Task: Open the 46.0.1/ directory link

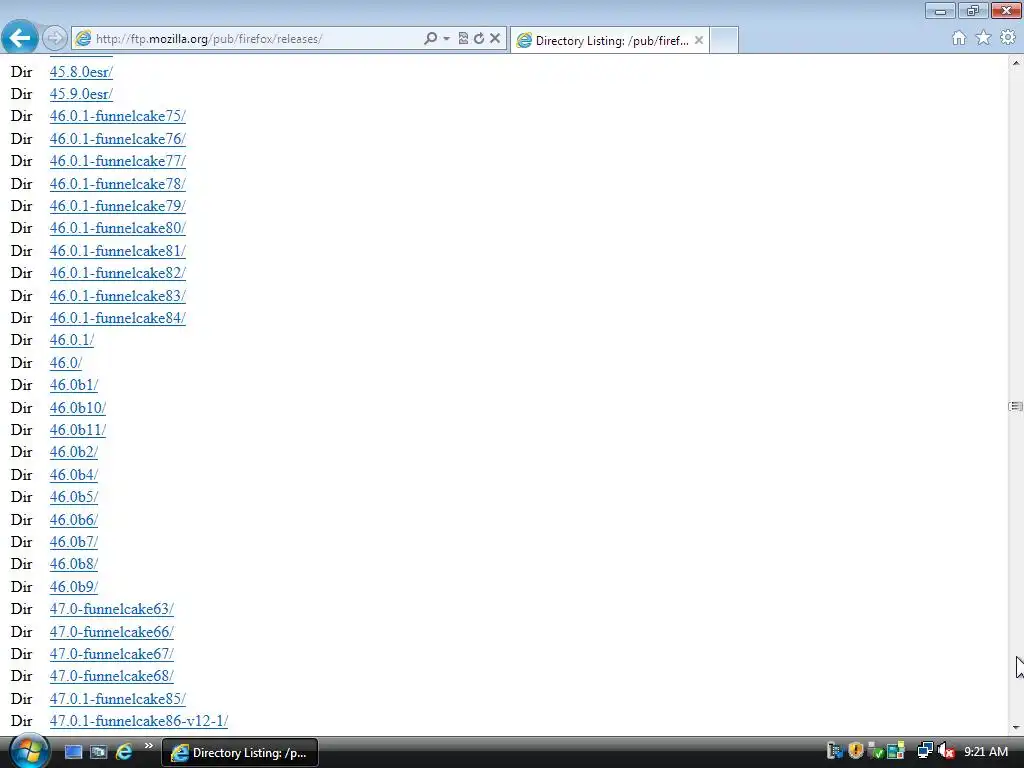Action: (x=72, y=341)
